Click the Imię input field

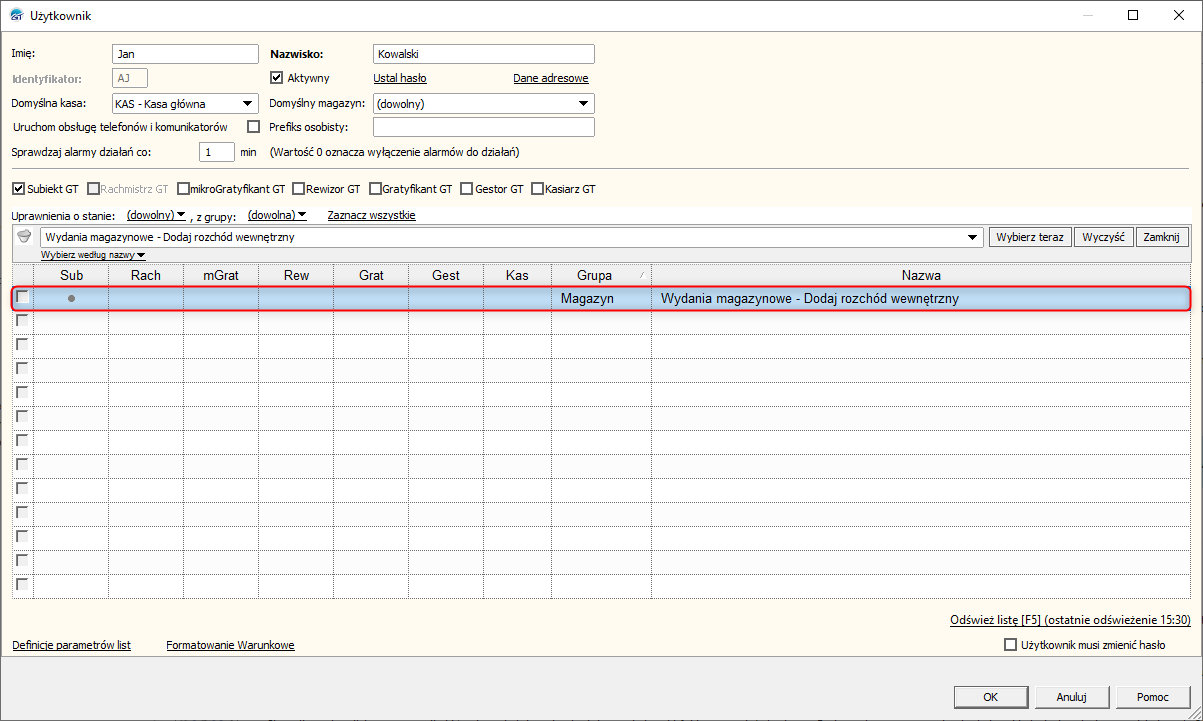[186, 54]
